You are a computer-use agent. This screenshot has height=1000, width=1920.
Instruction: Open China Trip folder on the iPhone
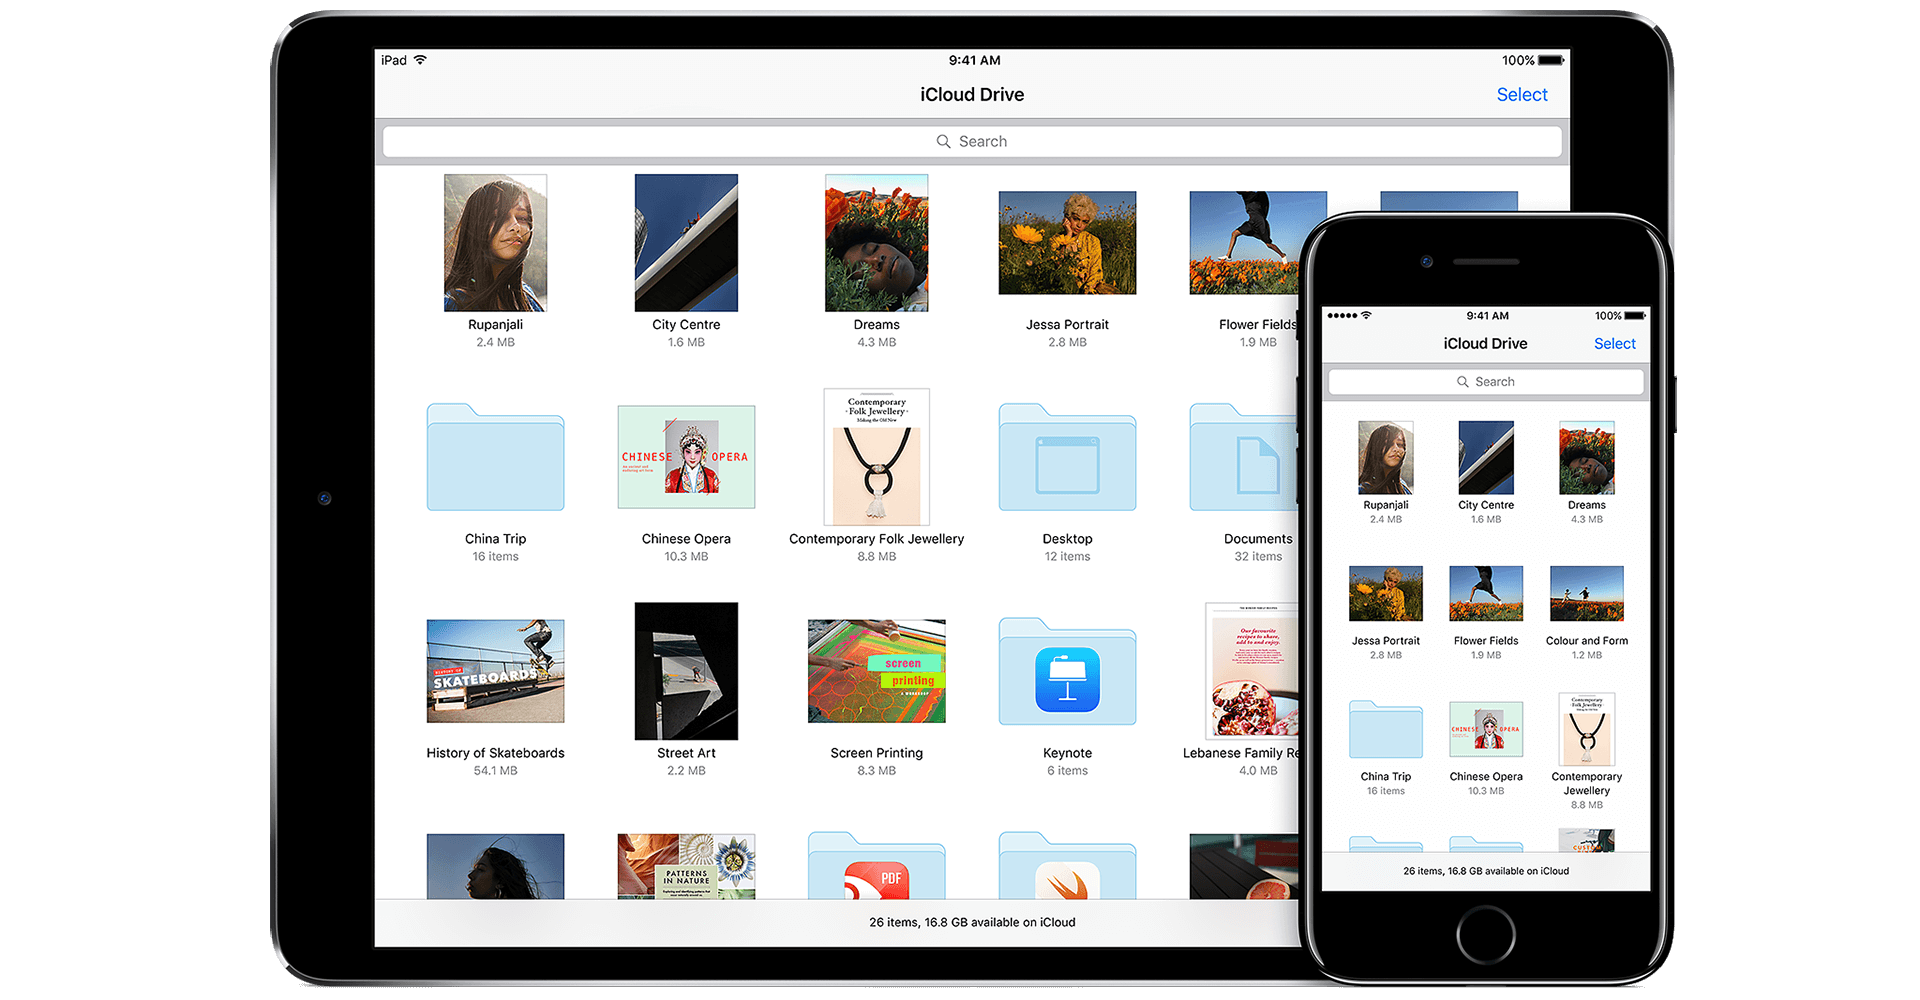coord(1385,729)
